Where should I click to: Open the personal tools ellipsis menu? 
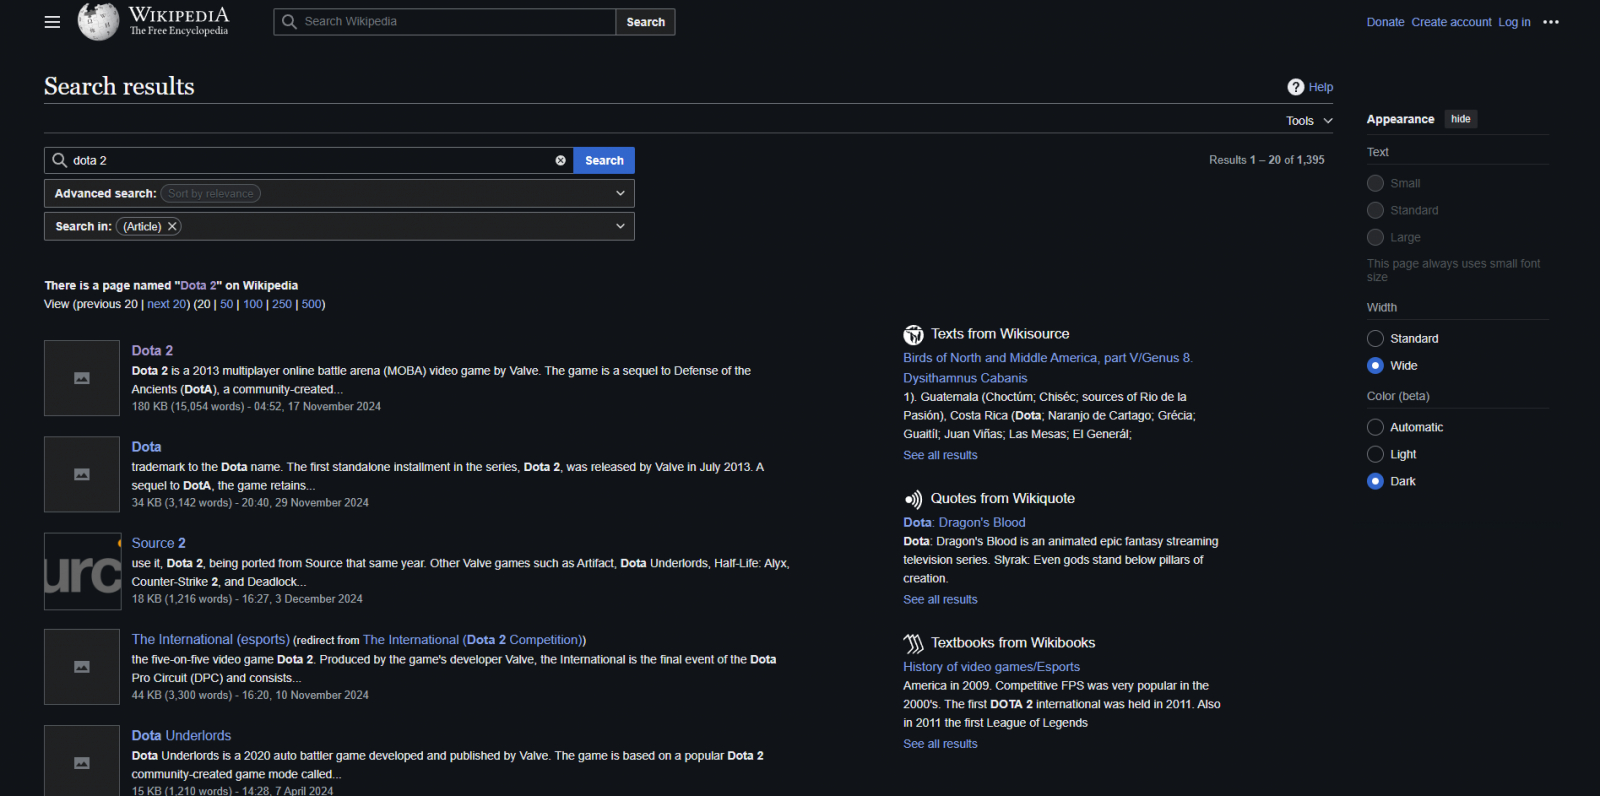point(1551,22)
